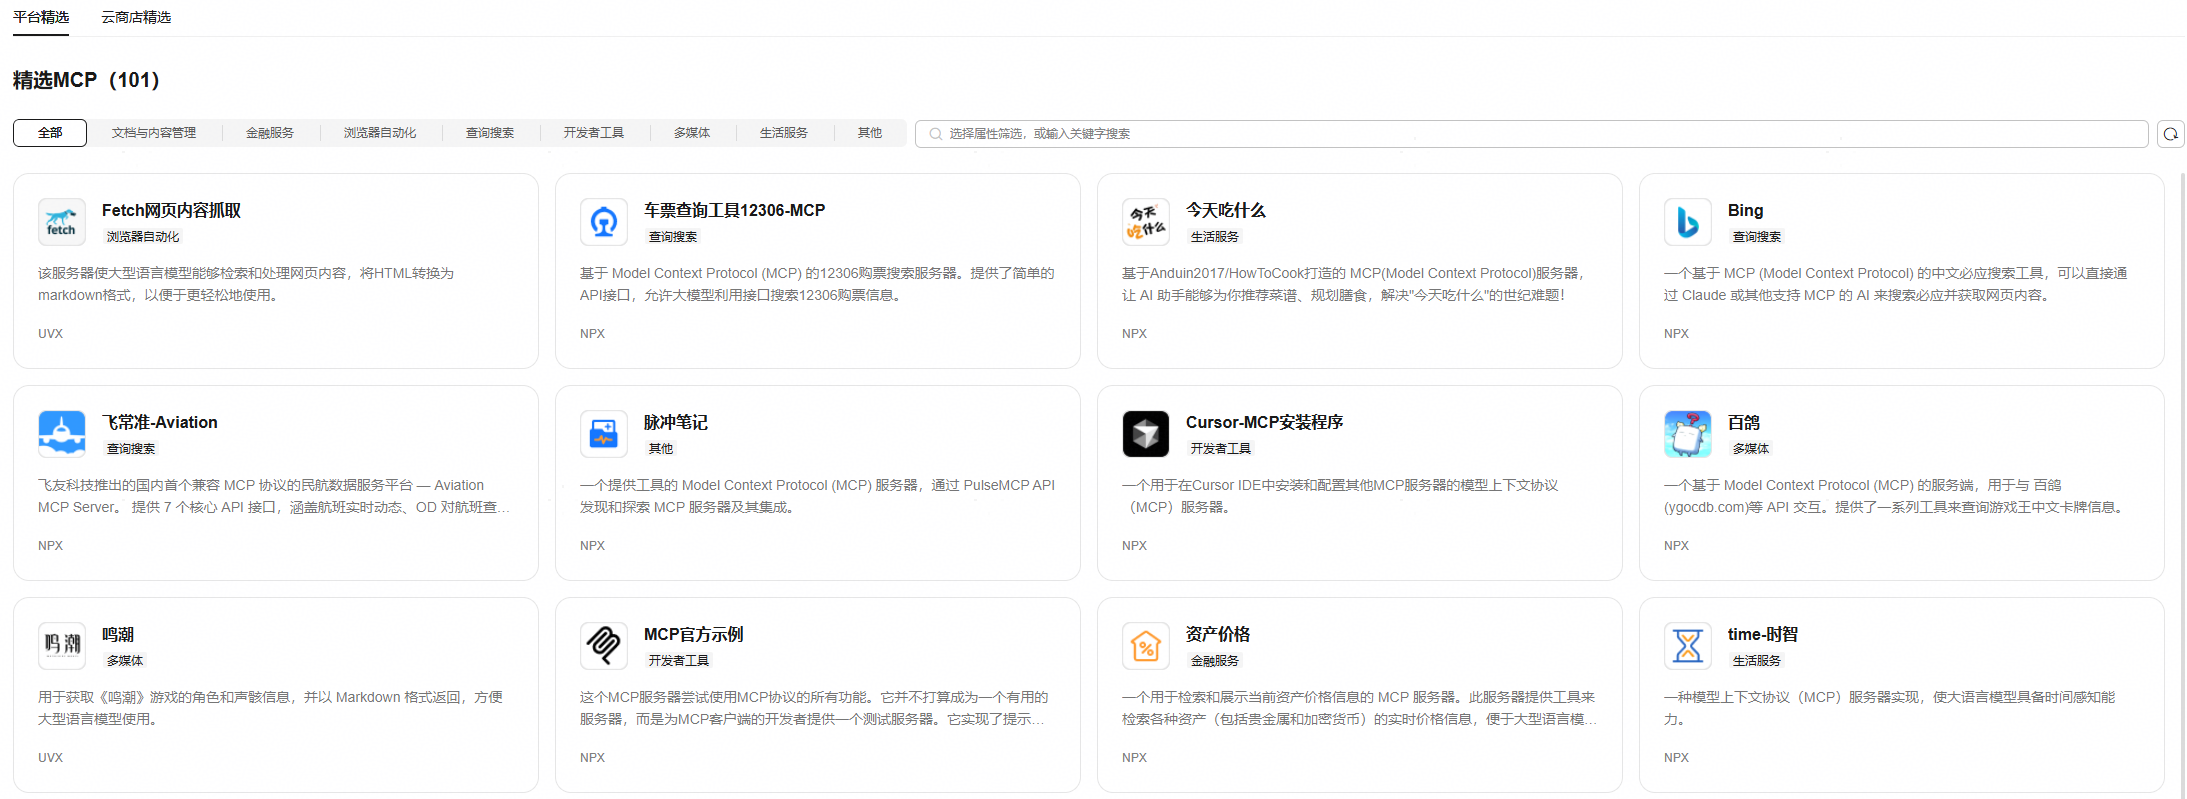The image size is (2187, 799).
Task: Click the 今天吃什么 card icon
Action: click(x=1145, y=222)
